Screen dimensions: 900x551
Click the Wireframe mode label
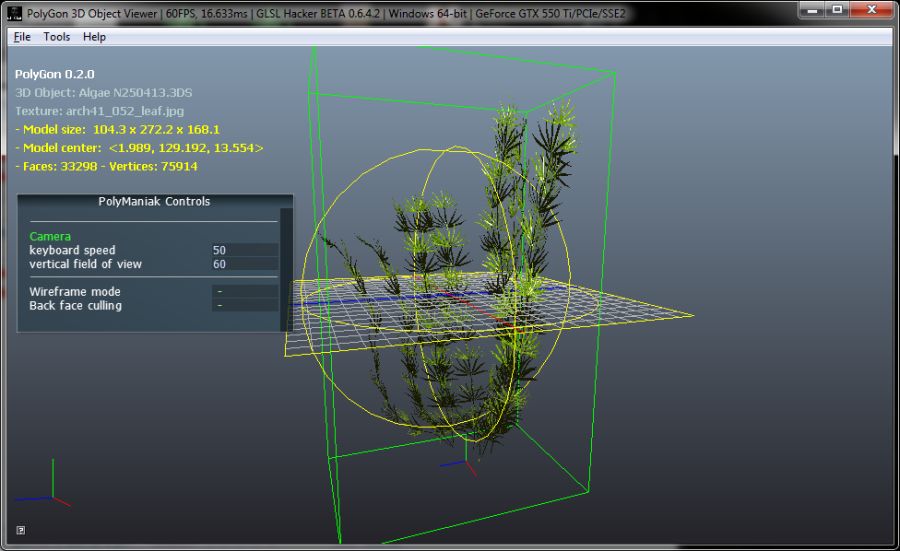tap(75, 292)
